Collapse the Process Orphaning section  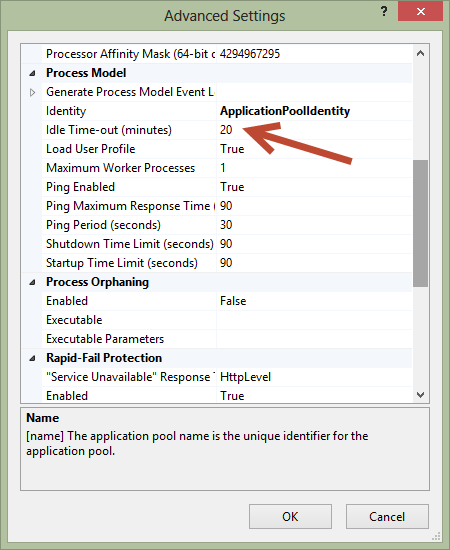point(32,282)
